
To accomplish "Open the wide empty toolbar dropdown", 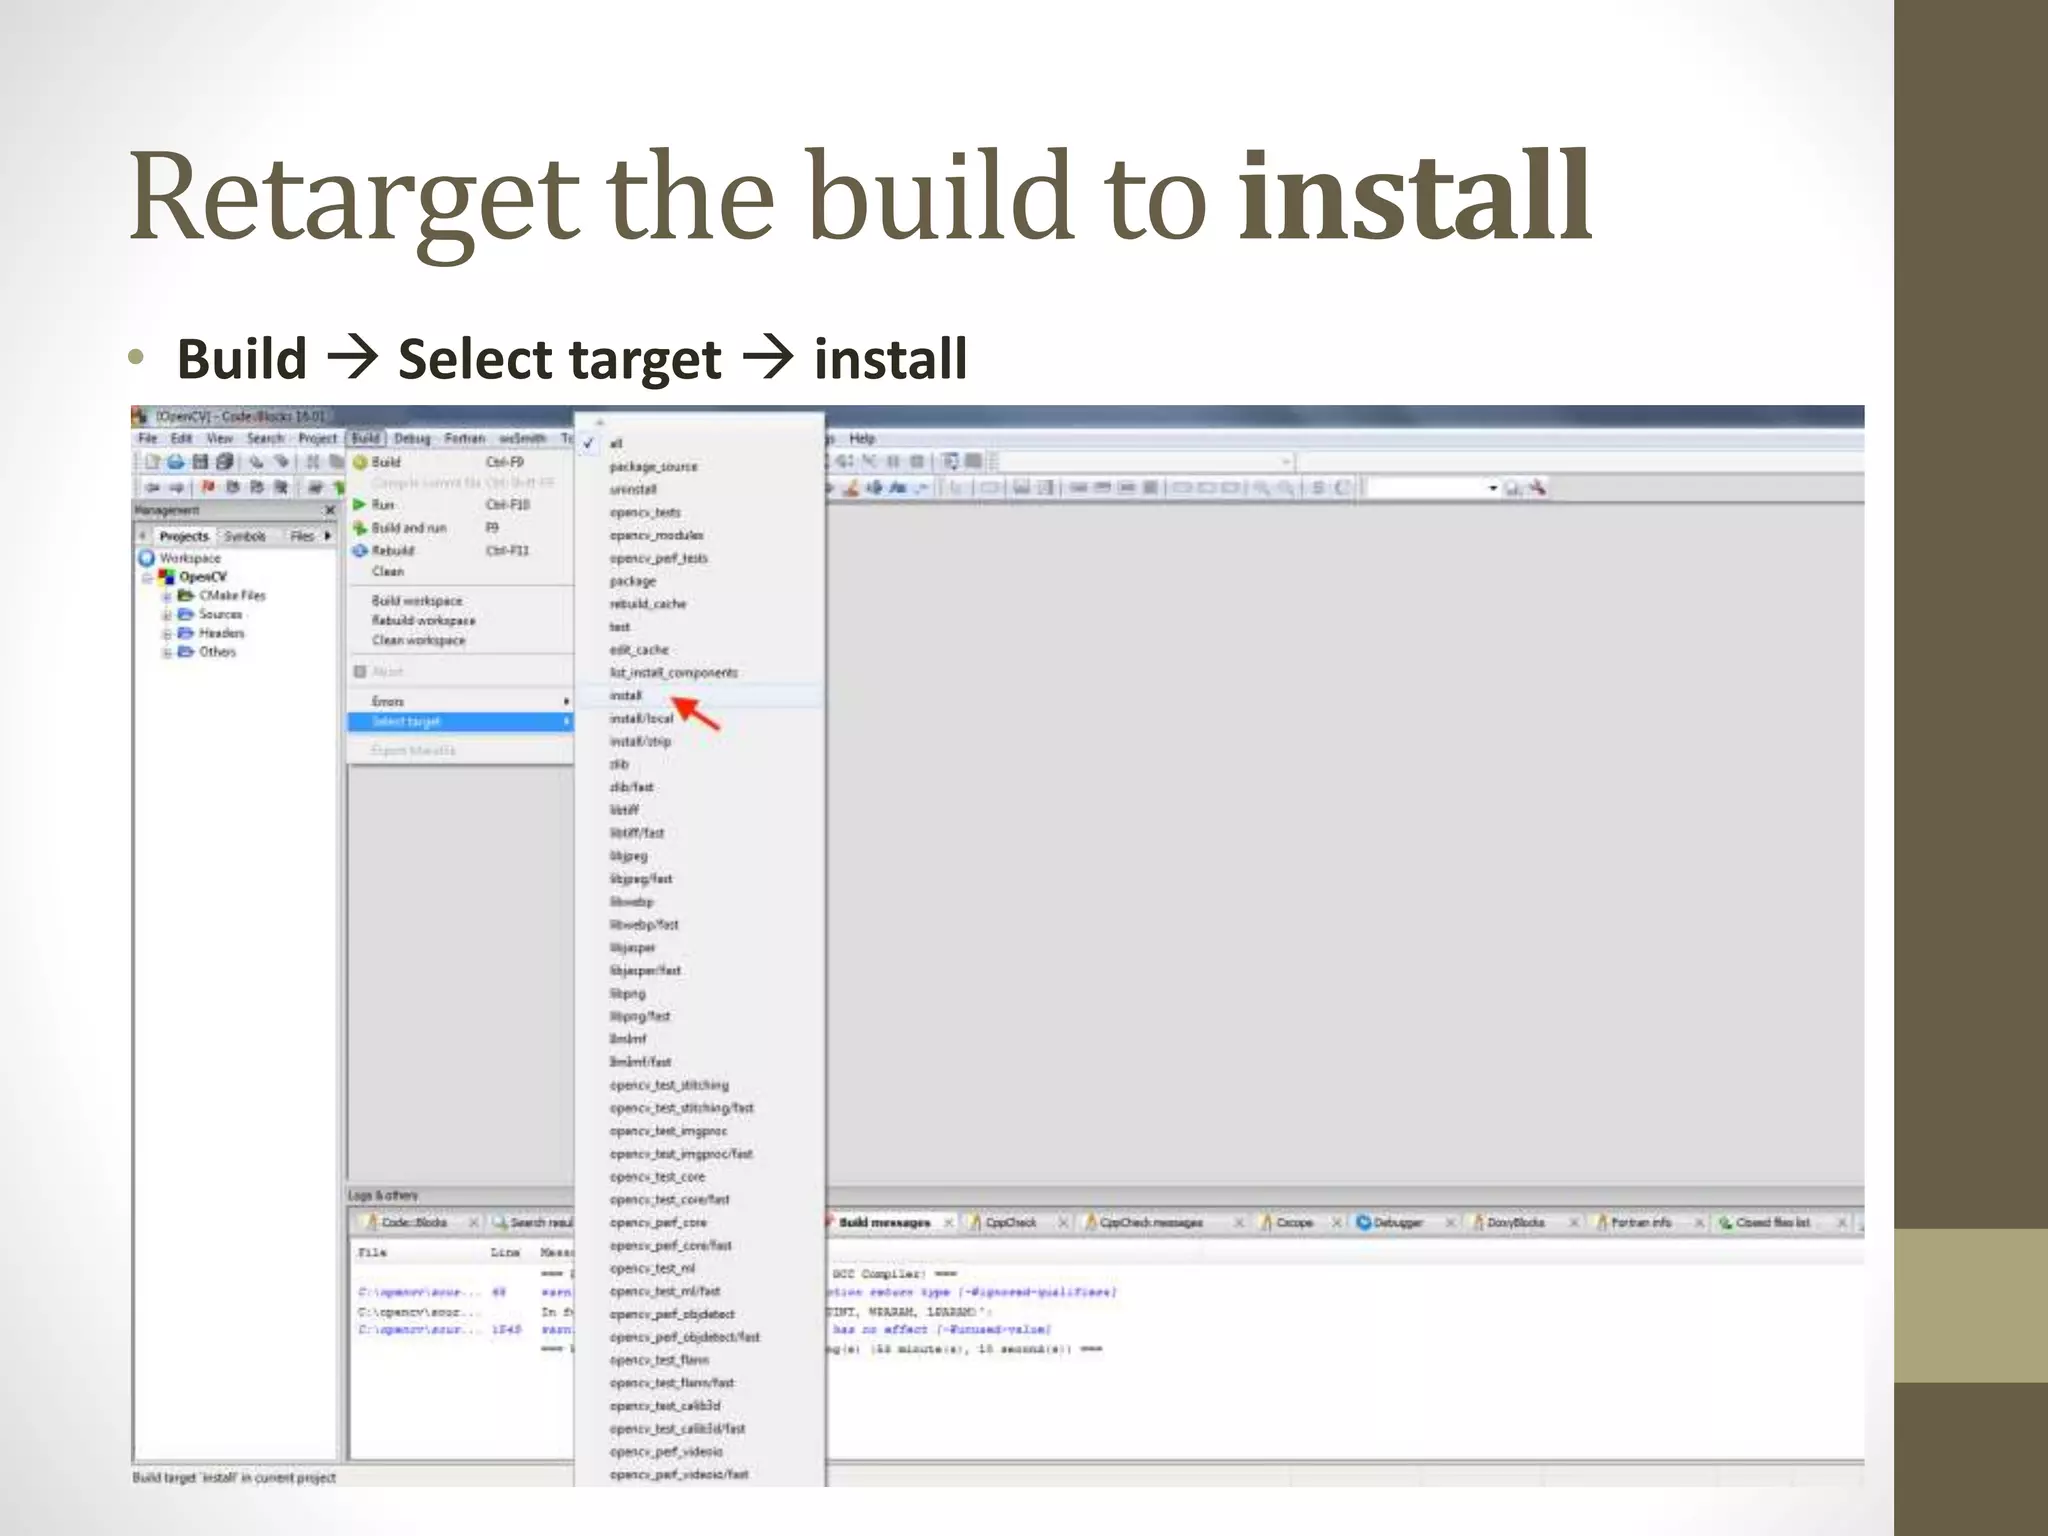I will pos(1286,462).
